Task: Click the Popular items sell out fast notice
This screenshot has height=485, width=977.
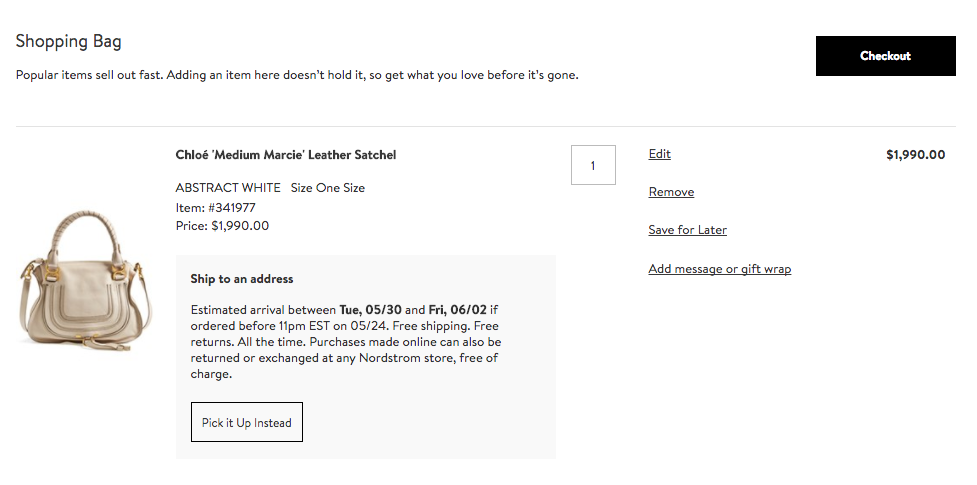Action: pyautogui.click(x=297, y=75)
